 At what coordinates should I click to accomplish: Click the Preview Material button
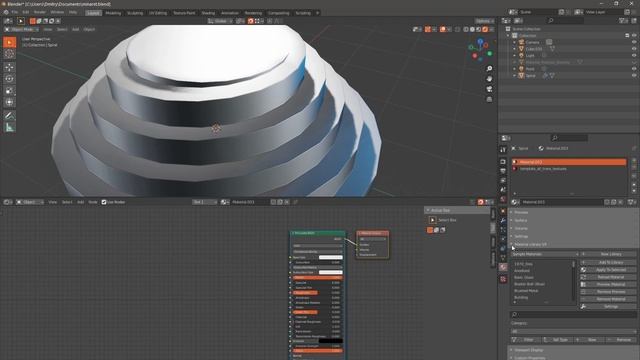tap(608, 284)
